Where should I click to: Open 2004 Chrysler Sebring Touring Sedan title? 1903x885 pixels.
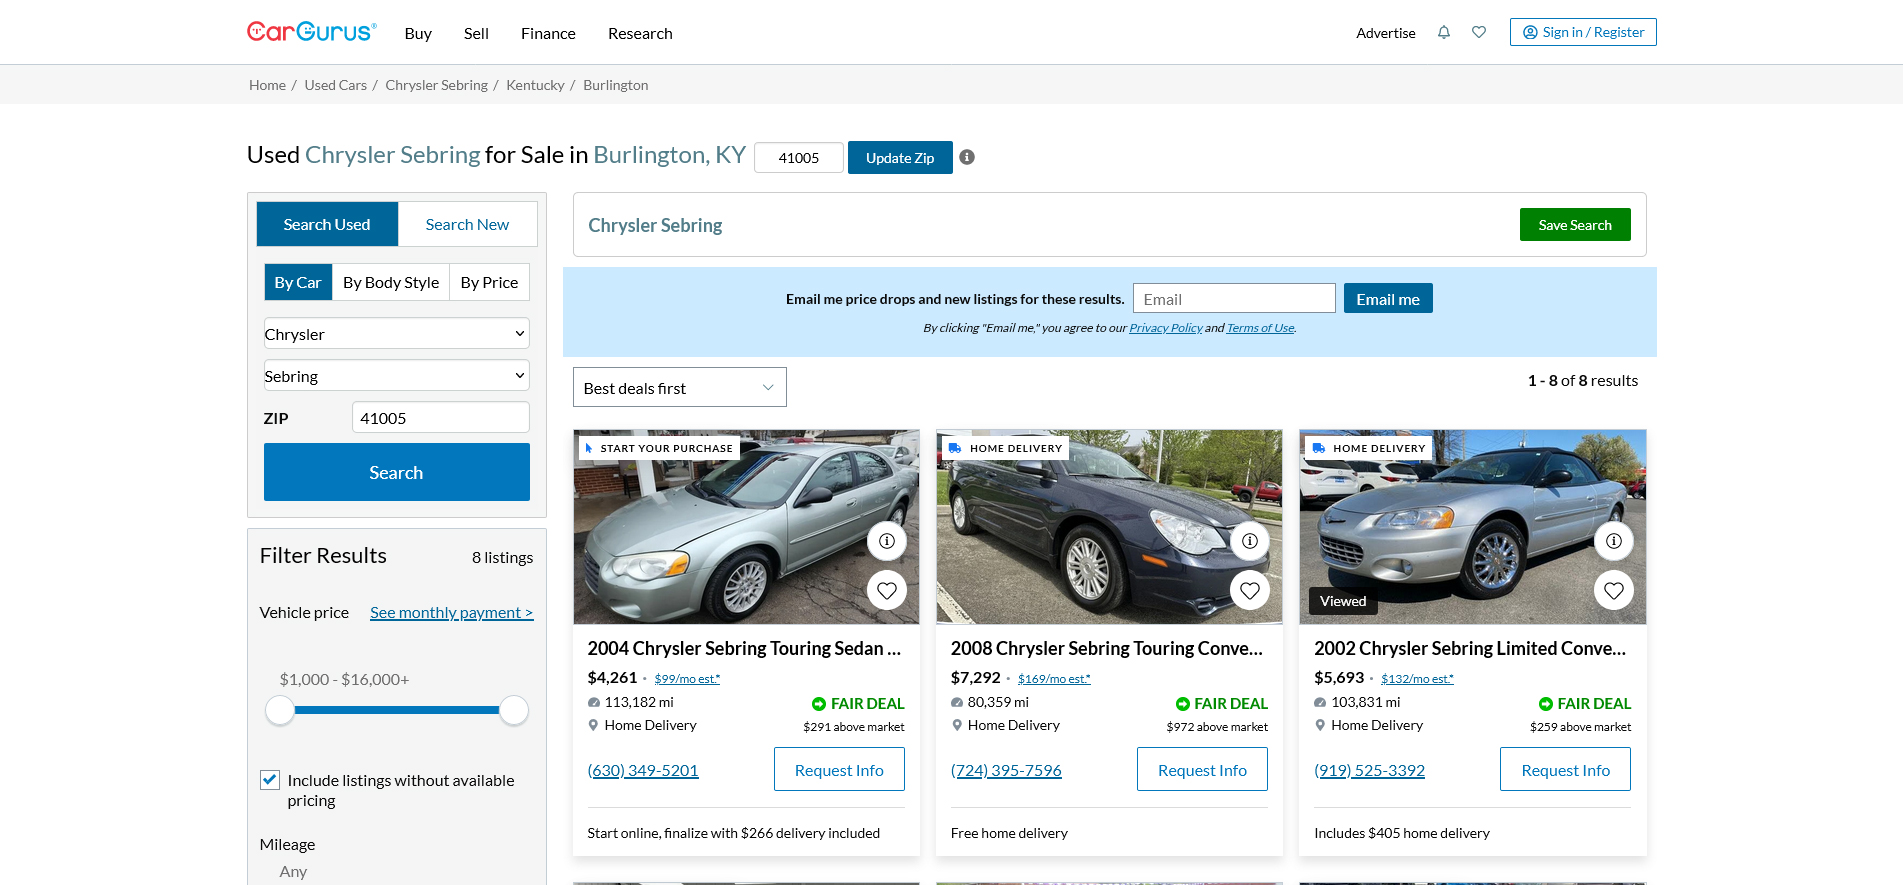[744, 648]
